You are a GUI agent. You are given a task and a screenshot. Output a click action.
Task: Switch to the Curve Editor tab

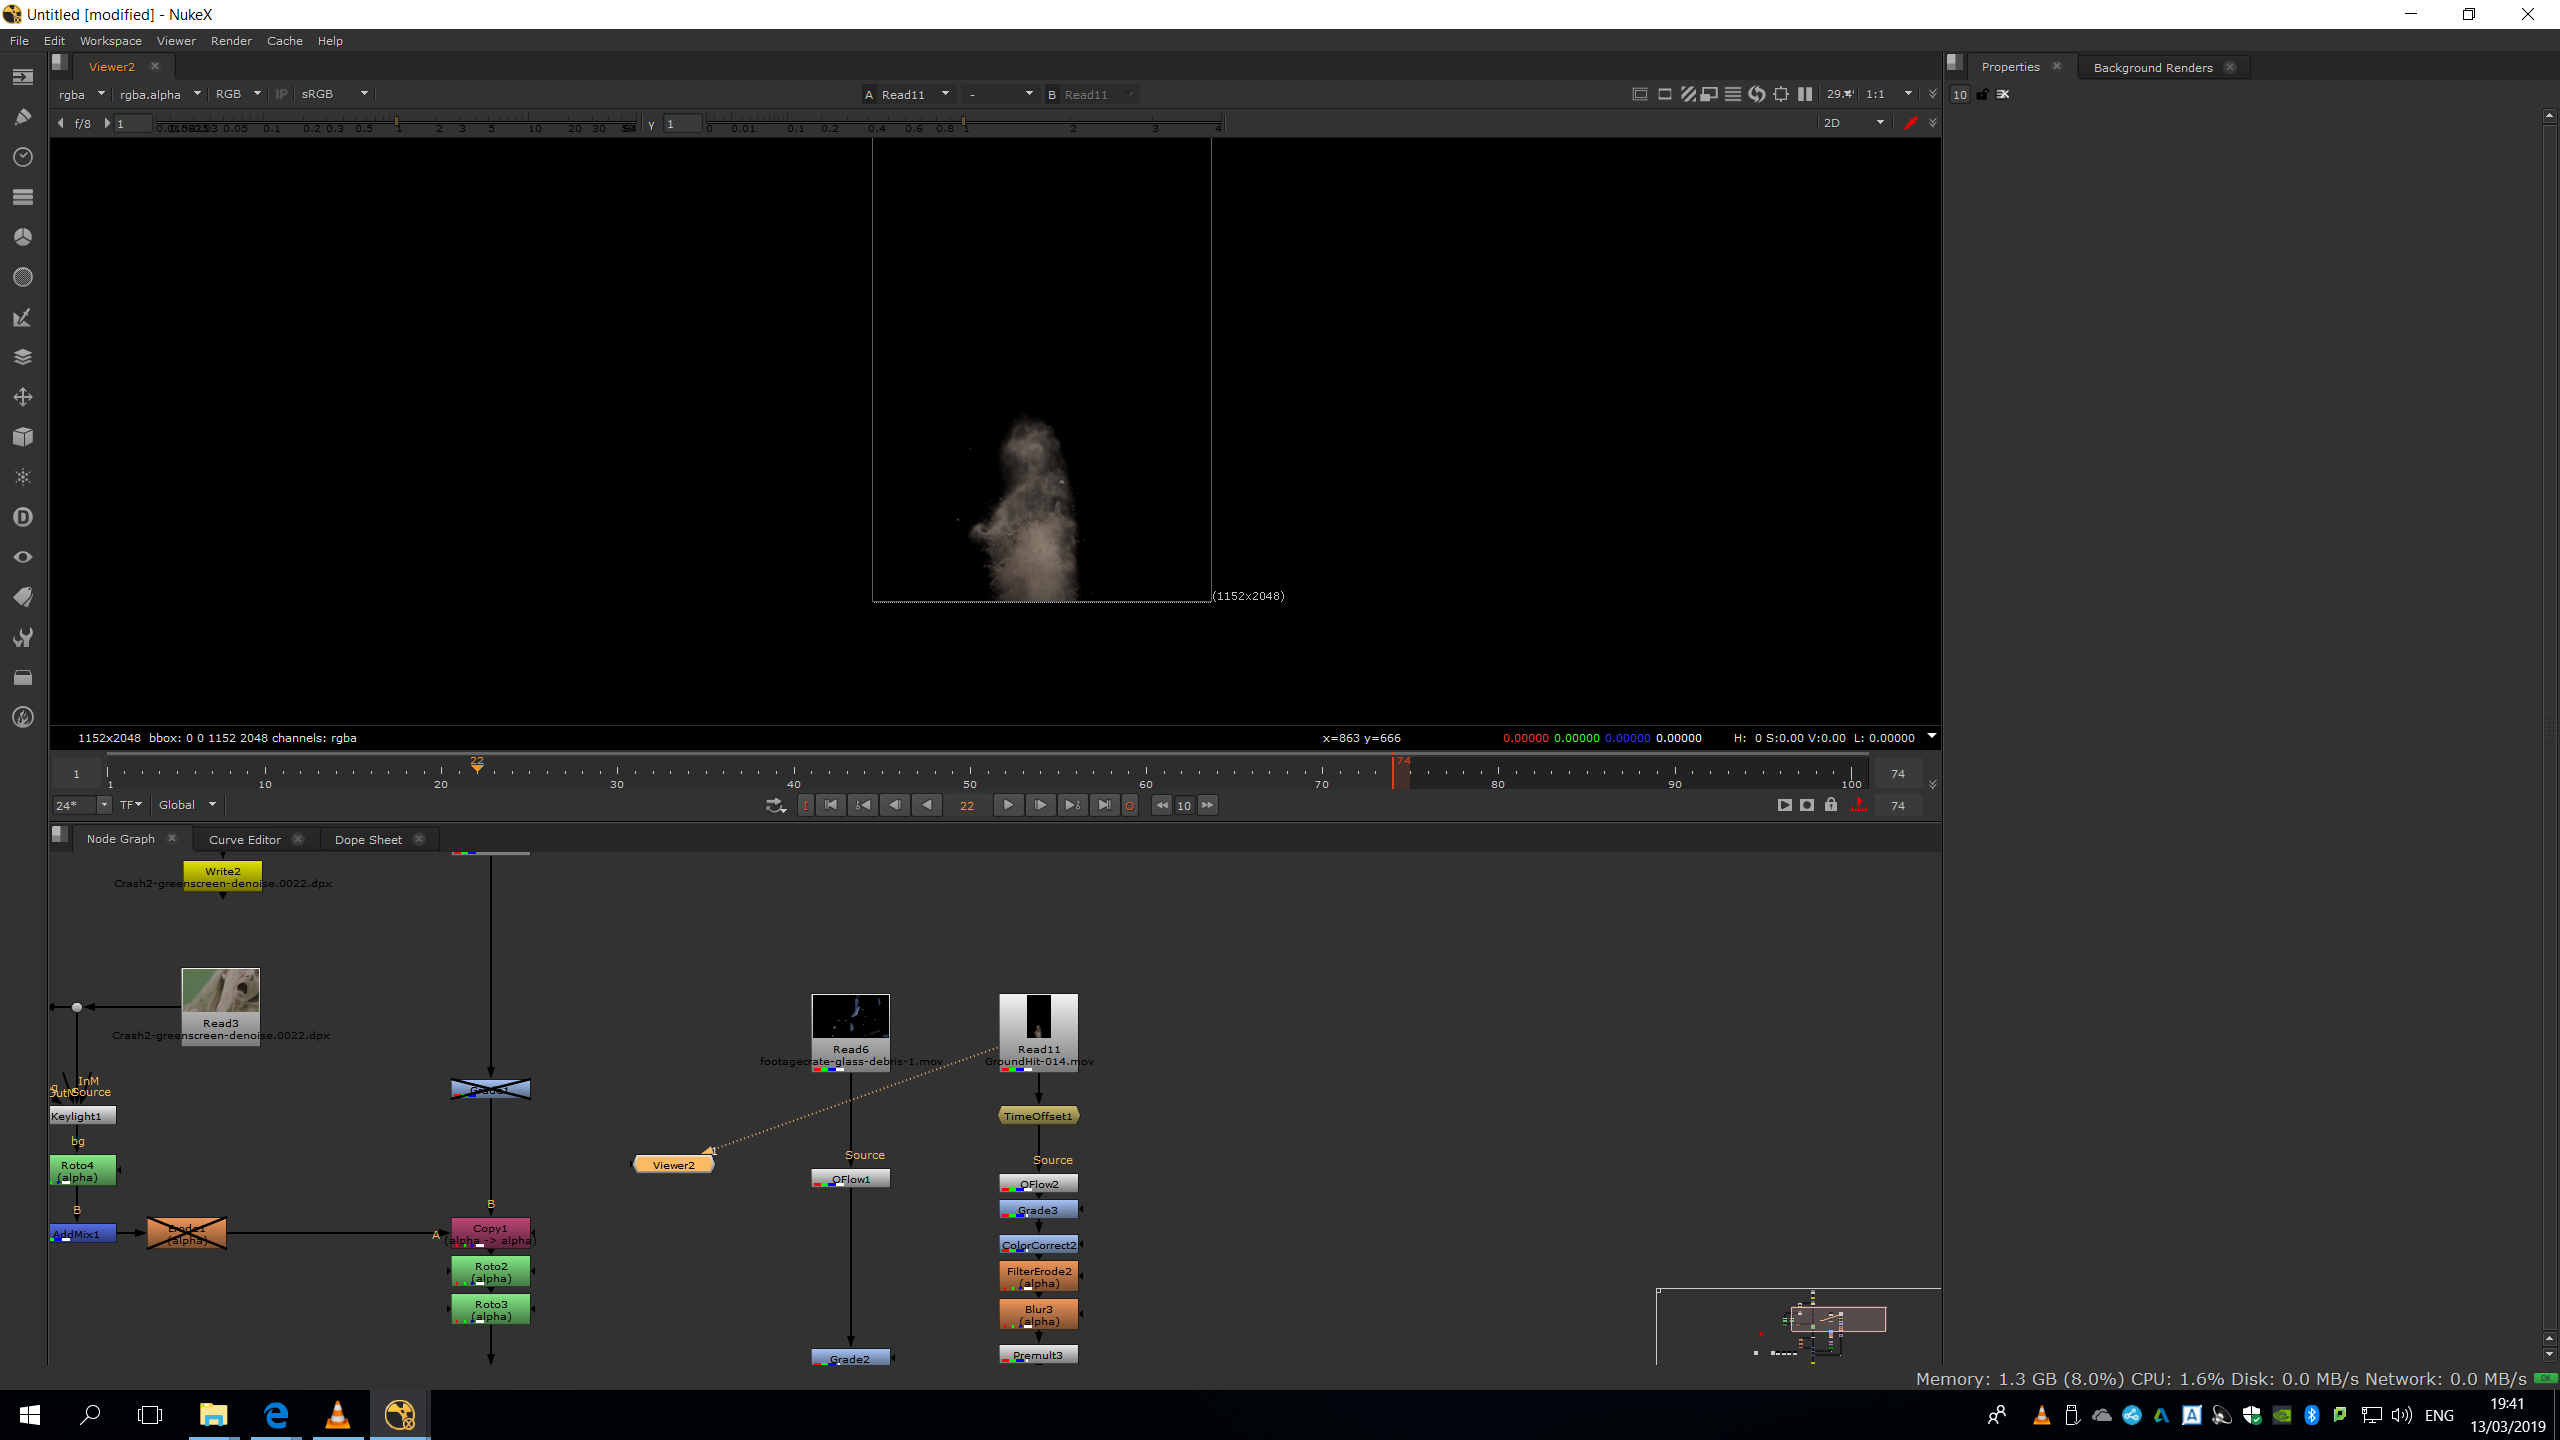(x=244, y=840)
